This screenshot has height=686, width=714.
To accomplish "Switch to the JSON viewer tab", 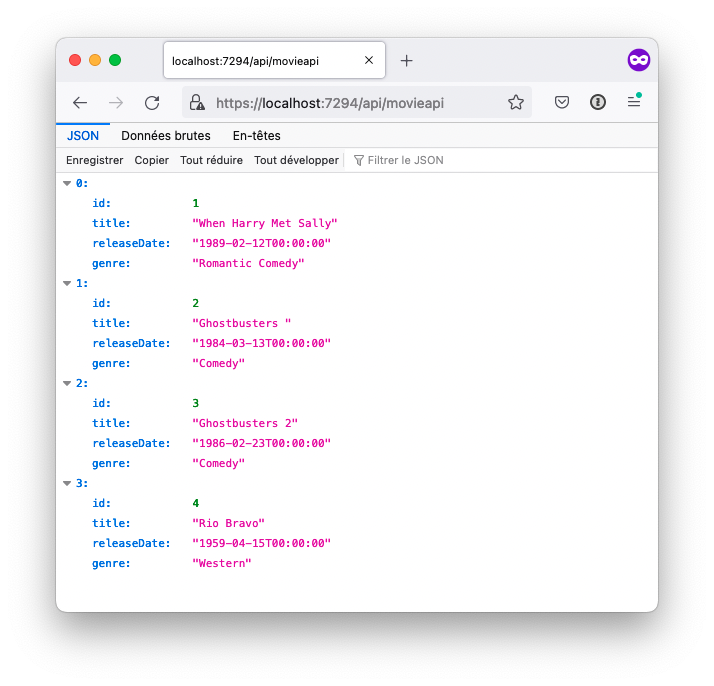I will (83, 136).
